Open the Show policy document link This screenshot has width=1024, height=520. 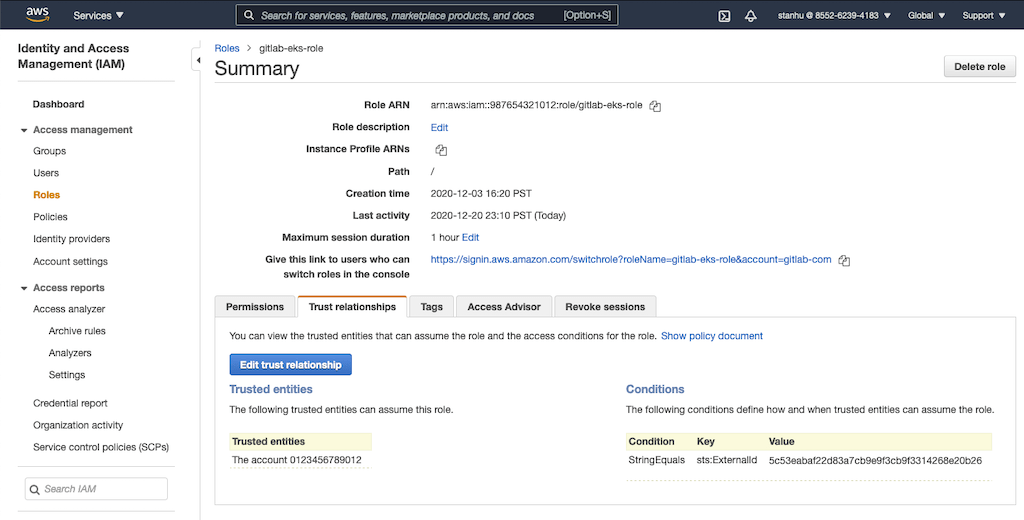click(x=711, y=336)
